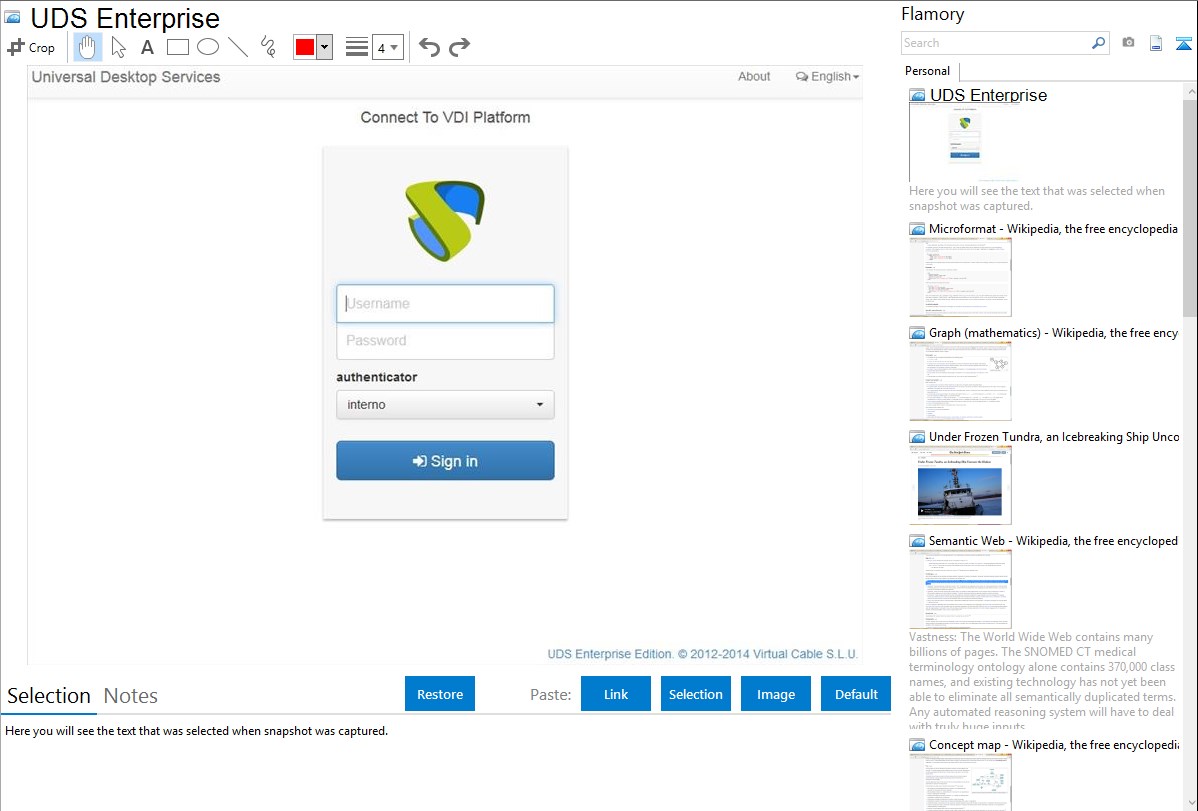Click the magnifier search icon

[1099, 43]
